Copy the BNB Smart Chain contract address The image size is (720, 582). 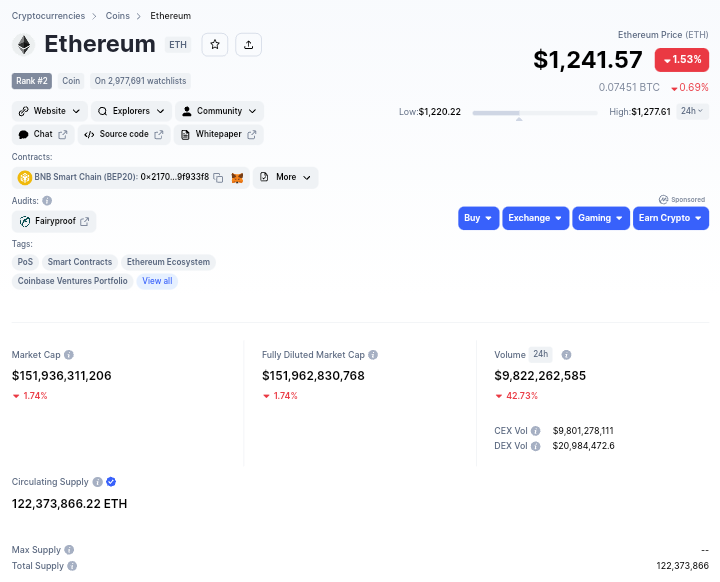pyautogui.click(x=219, y=178)
